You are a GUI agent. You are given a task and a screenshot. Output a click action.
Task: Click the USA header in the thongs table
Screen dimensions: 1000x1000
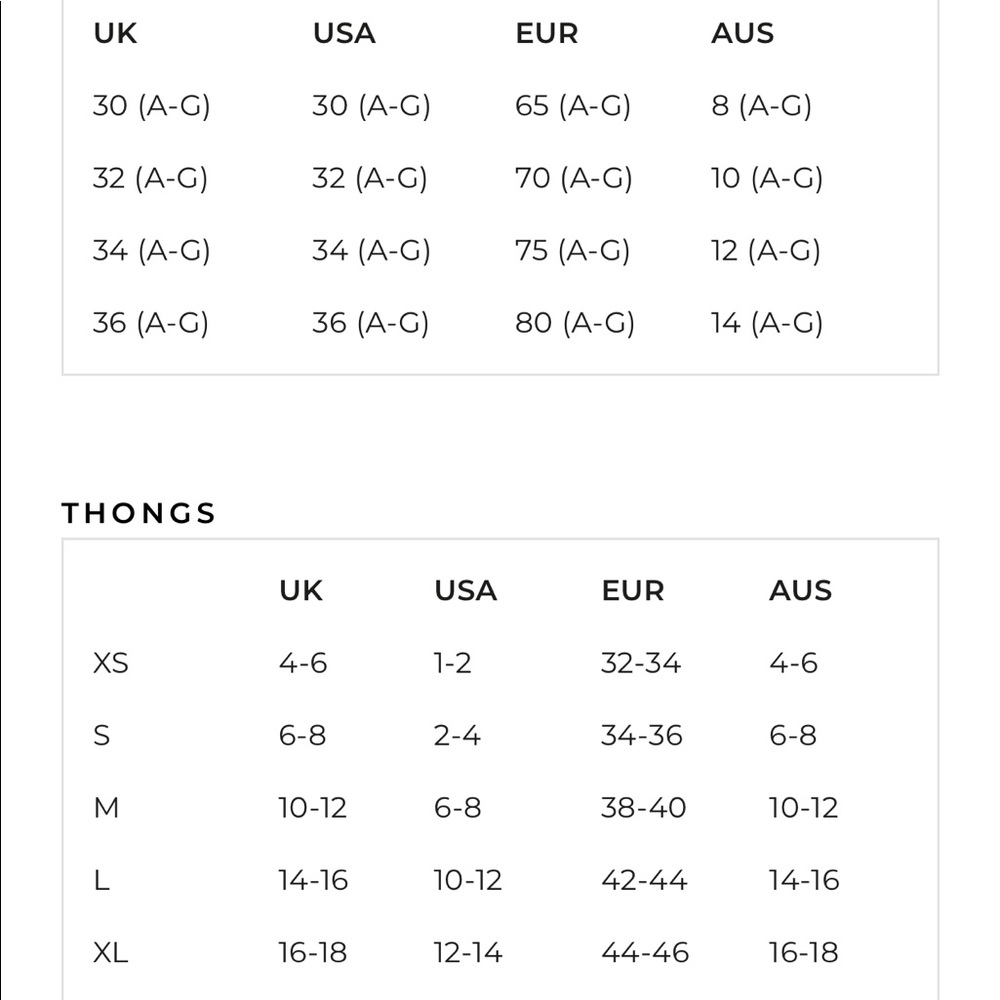point(466,591)
